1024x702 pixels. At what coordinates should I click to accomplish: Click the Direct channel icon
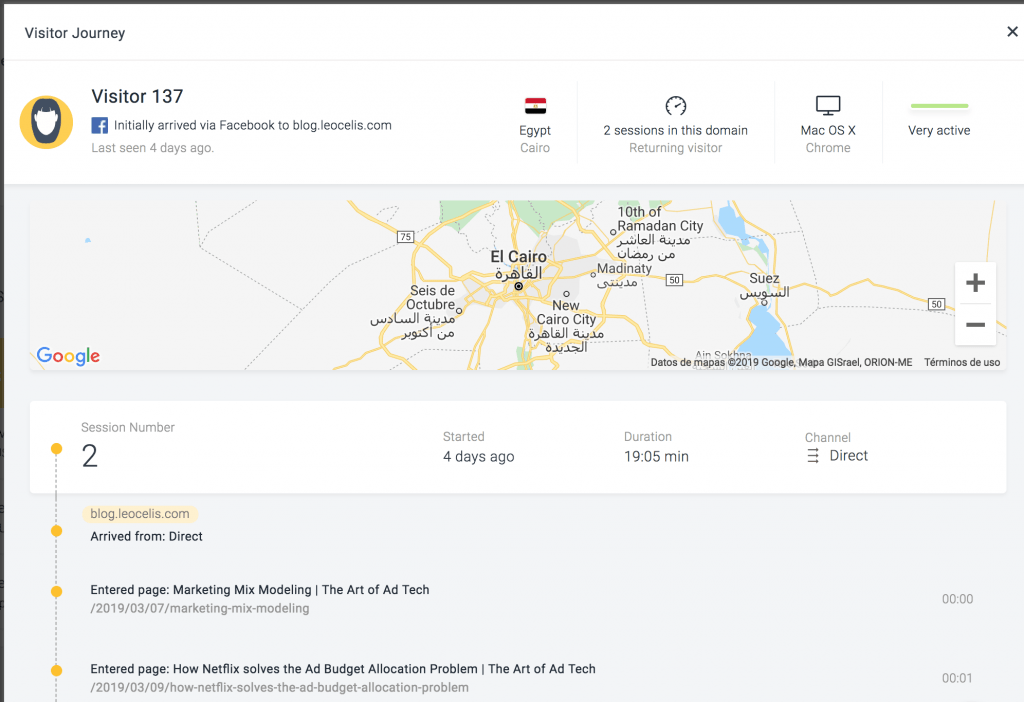[813, 456]
